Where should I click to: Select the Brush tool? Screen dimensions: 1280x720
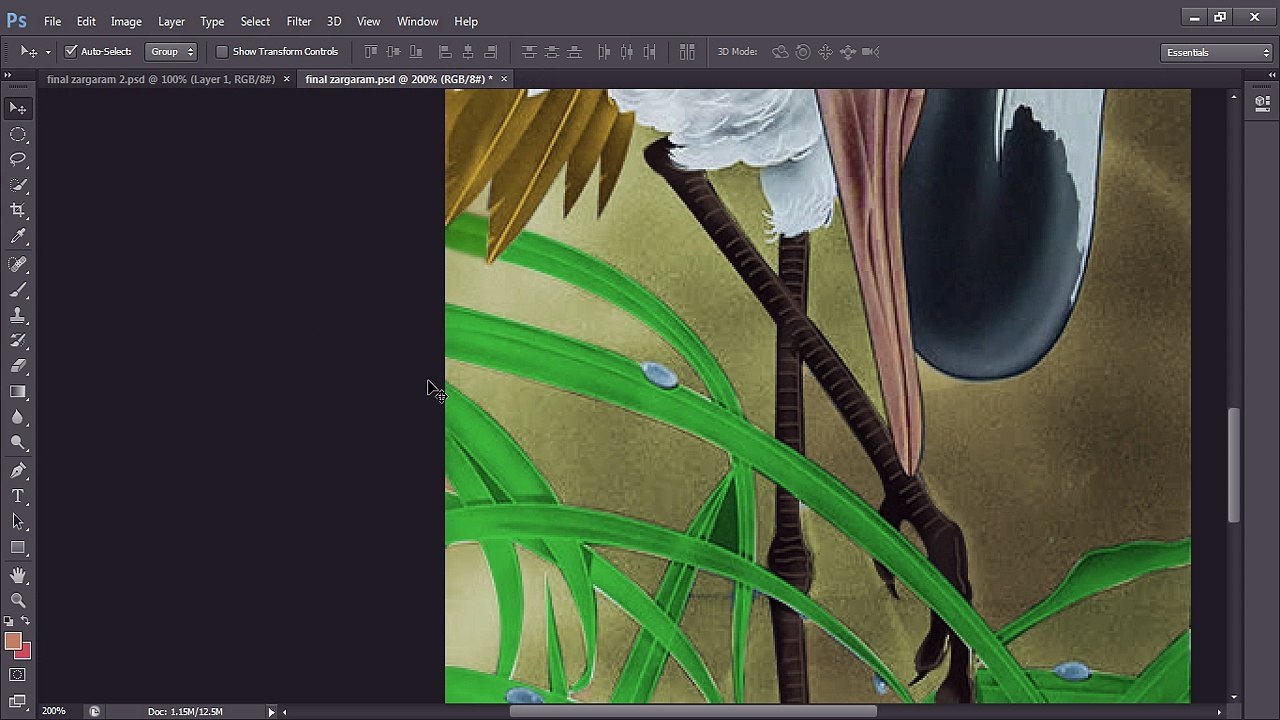18,290
